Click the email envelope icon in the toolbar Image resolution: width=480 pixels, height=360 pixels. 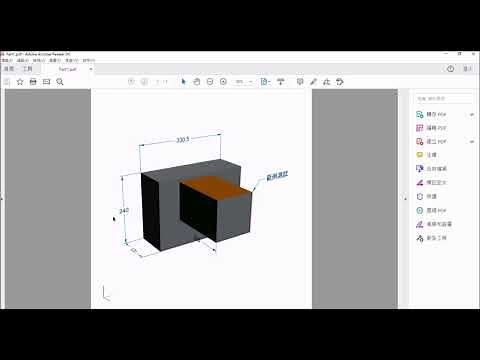[46, 82]
